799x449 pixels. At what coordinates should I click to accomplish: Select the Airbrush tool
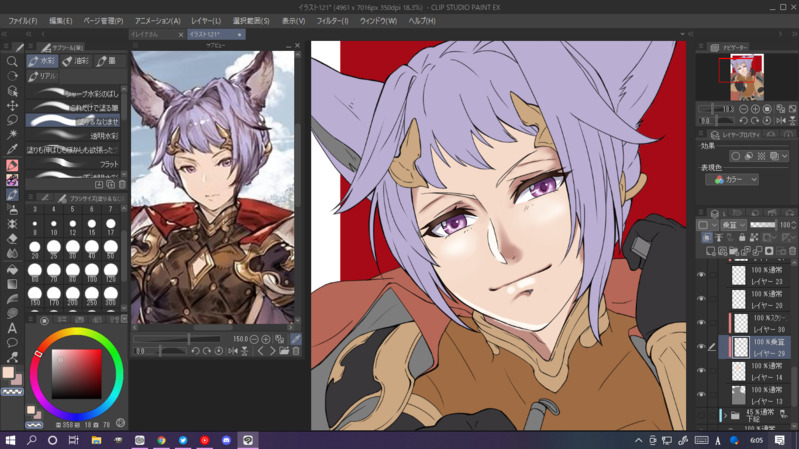coord(12,209)
